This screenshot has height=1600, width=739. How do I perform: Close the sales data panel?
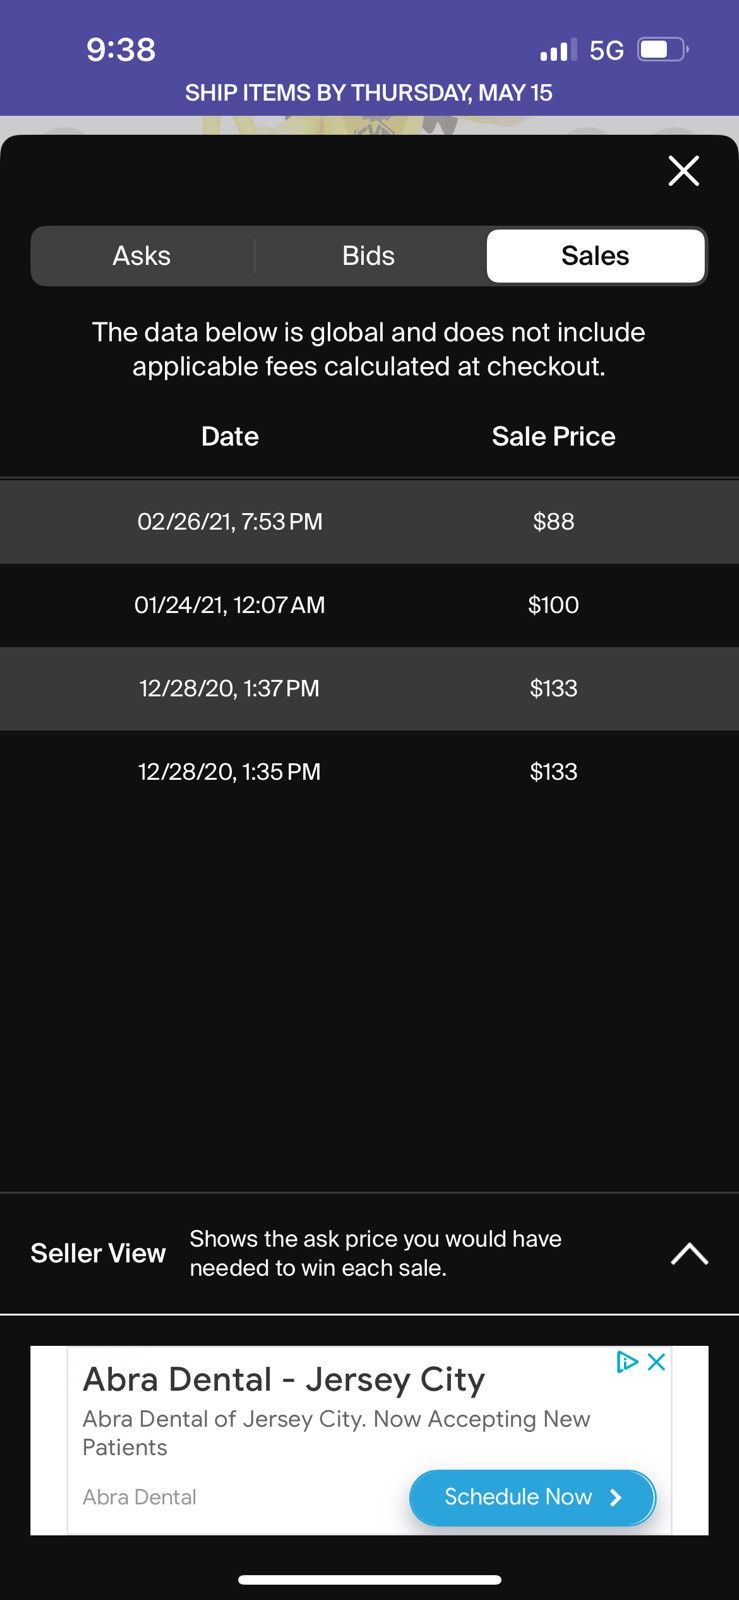click(x=683, y=171)
